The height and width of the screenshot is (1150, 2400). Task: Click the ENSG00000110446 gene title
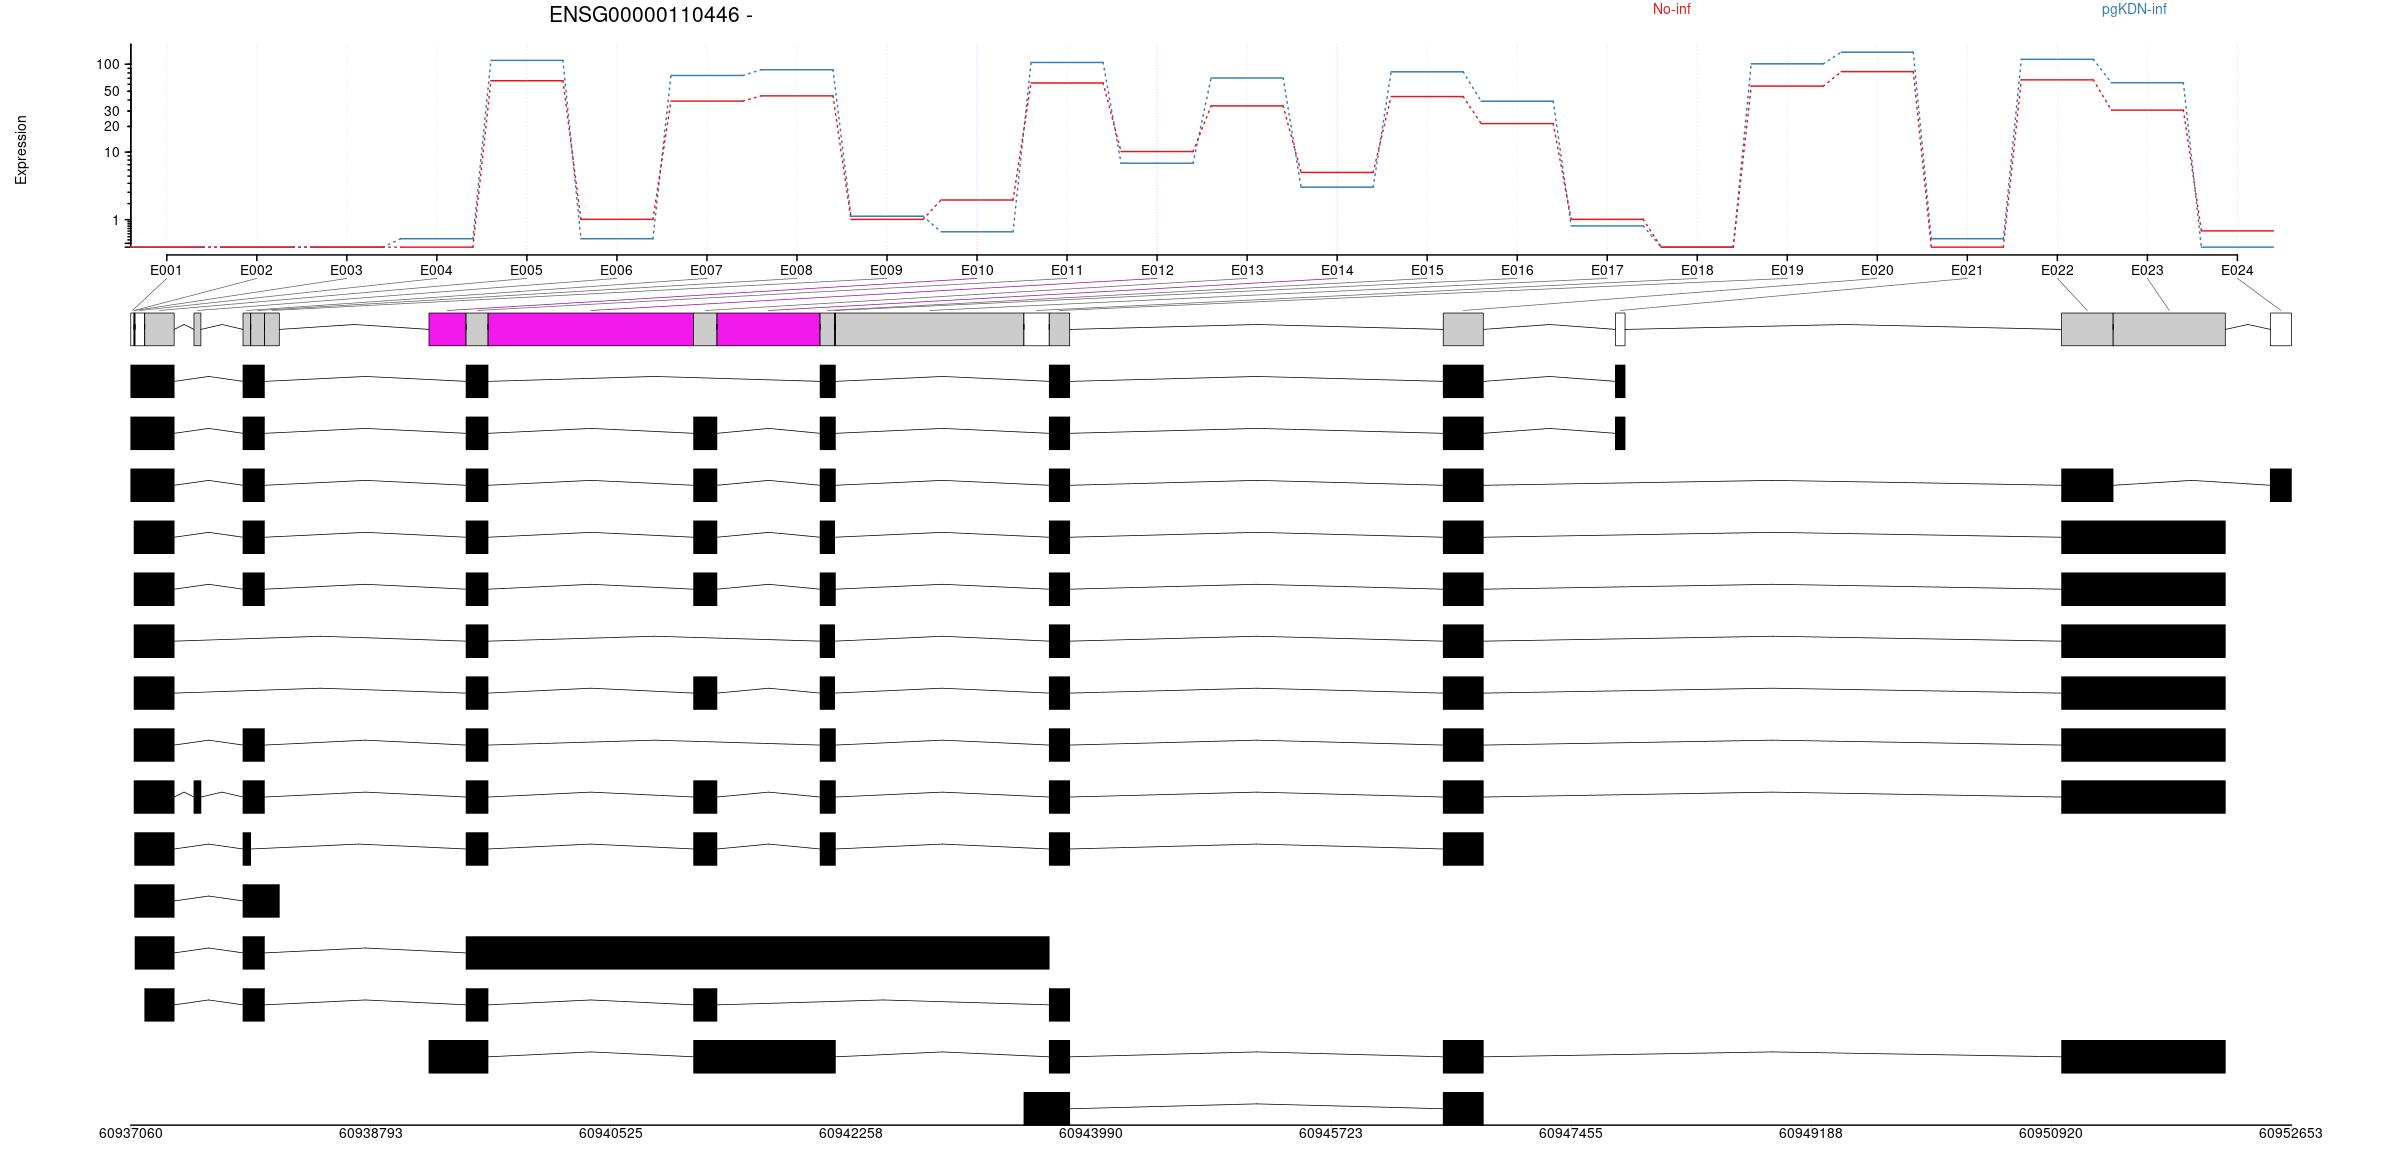click(650, 15)
